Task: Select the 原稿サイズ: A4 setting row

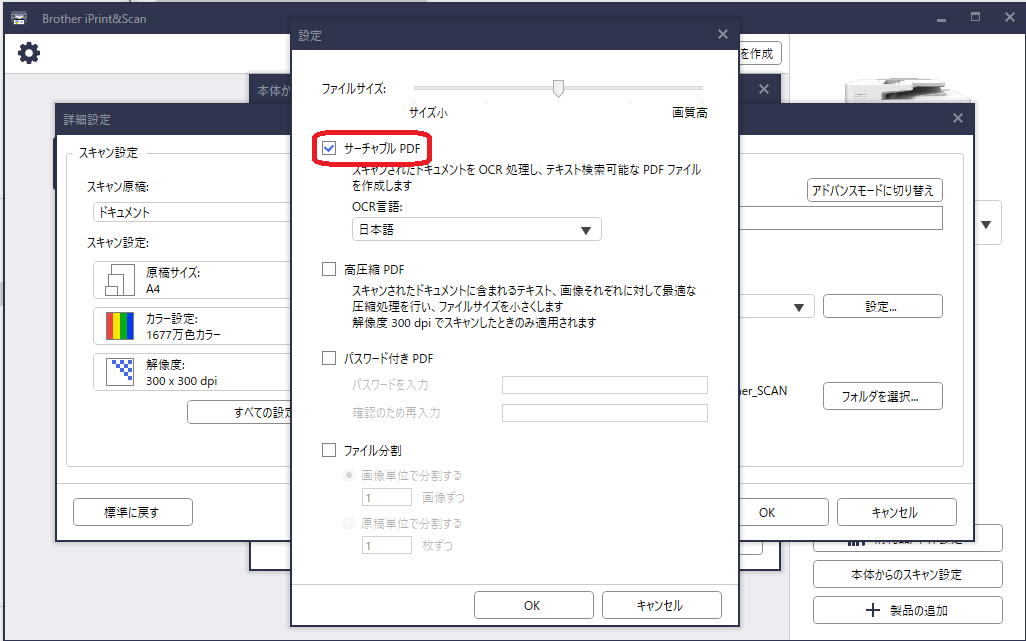Action: tap(192, 280)
